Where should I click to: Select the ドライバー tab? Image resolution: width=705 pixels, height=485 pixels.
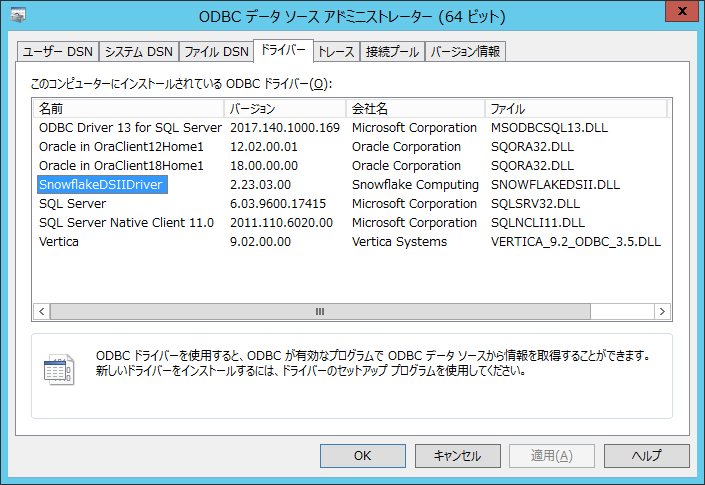(283, 50)
